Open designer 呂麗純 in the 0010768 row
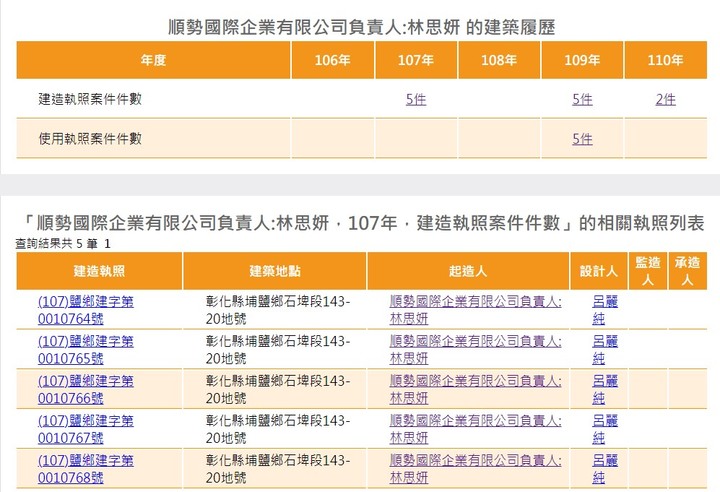This screenshot has height=492, width=720. click(x=605, y=469)
